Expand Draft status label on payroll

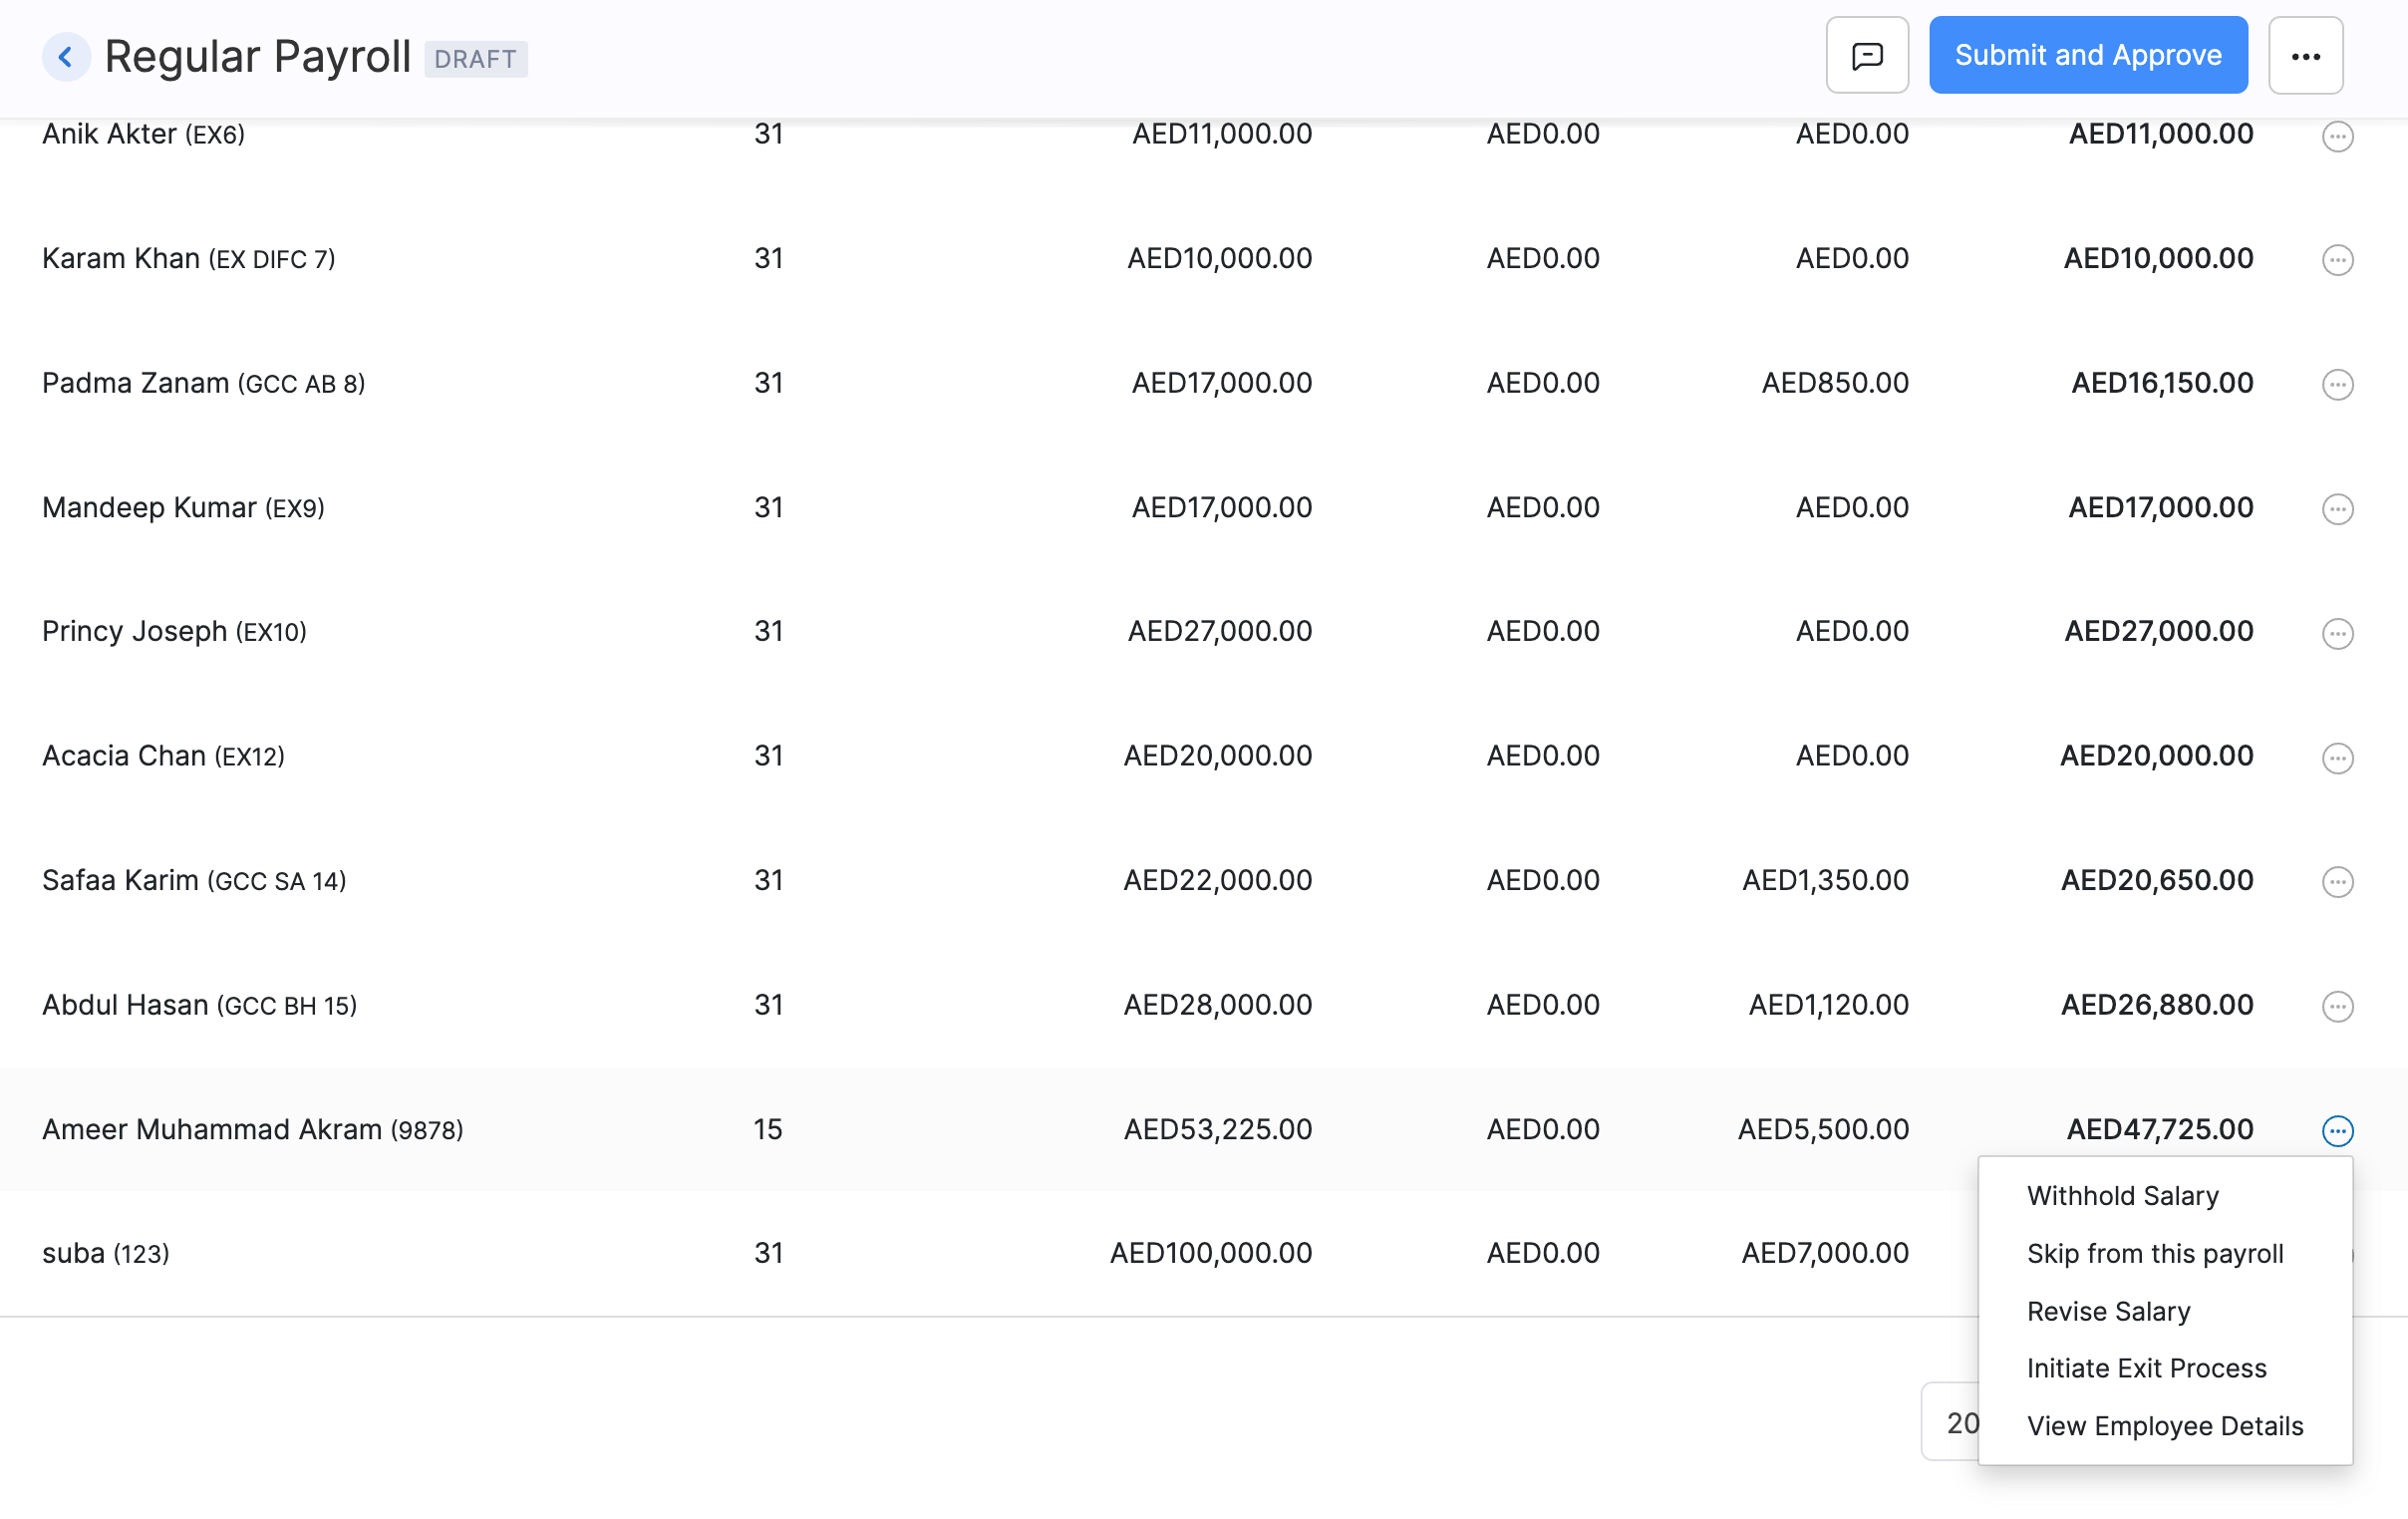[x=472, y=58]
